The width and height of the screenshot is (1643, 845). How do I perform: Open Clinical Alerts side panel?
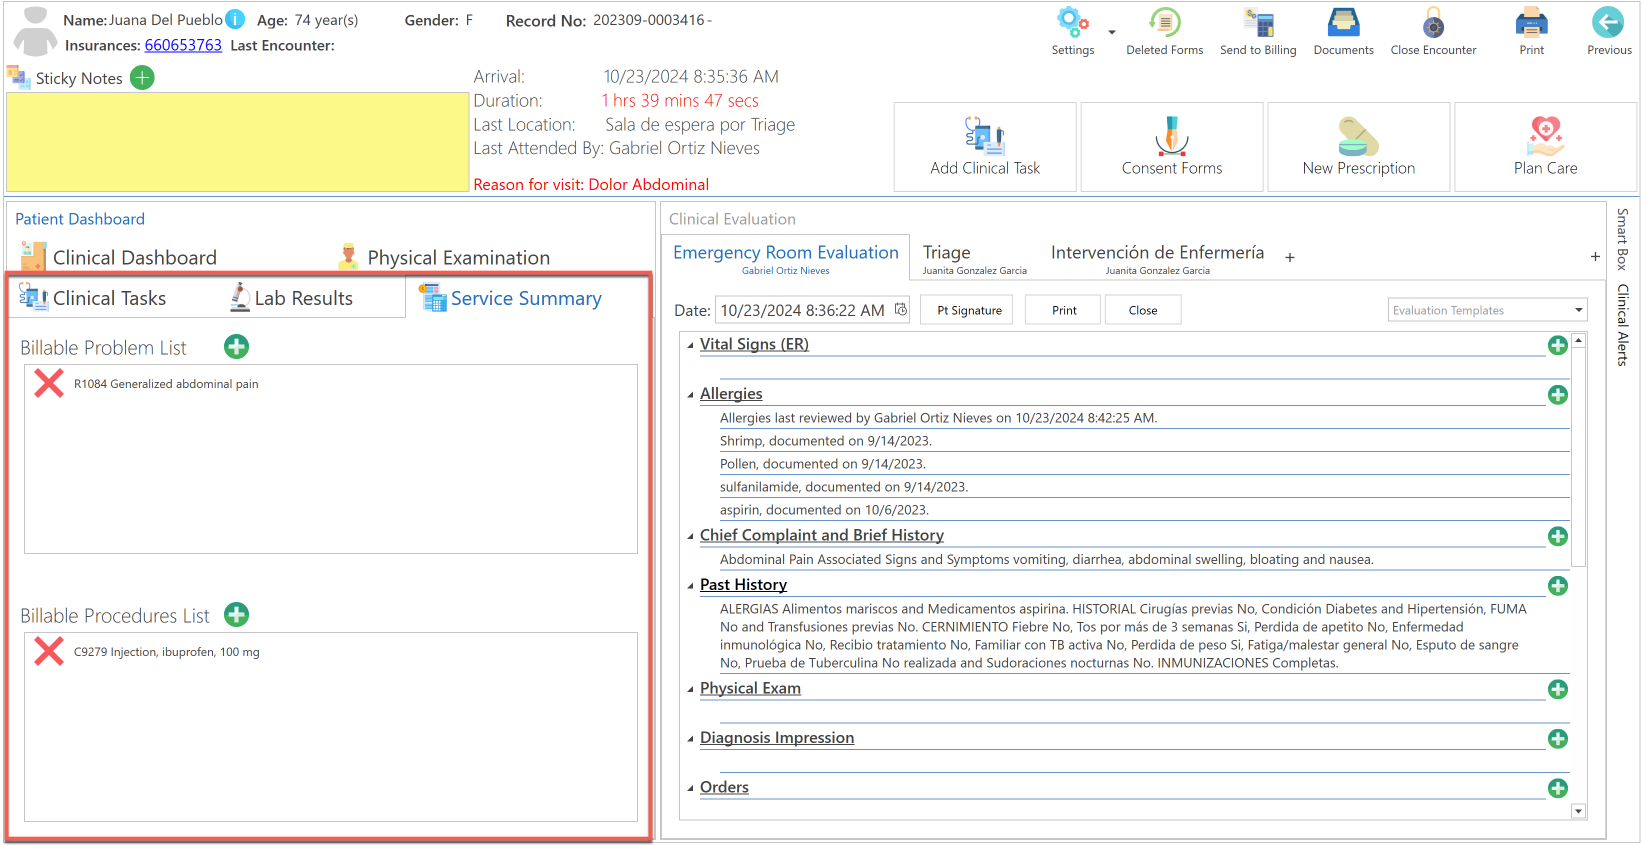[x=1622, y=325]
